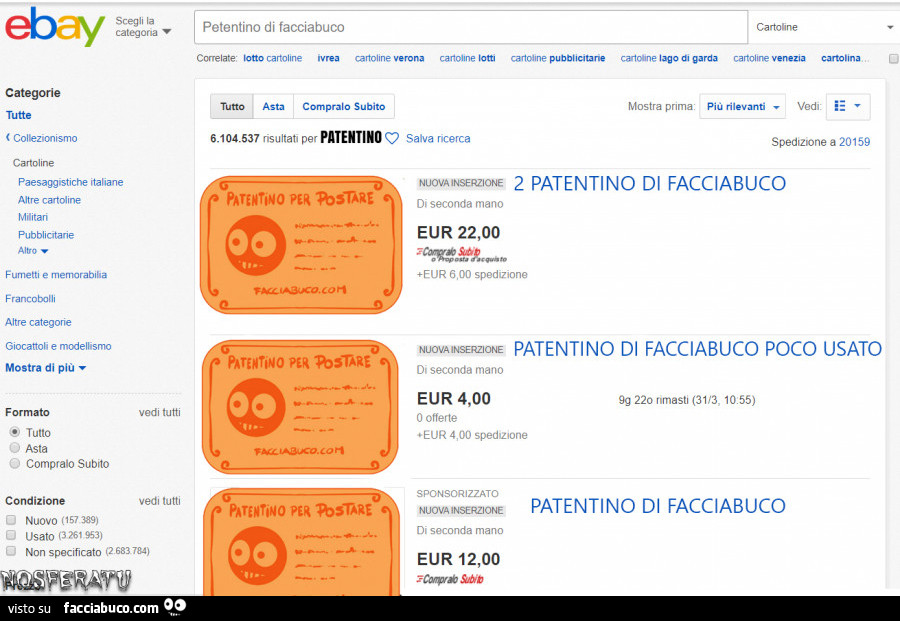Click the Compralo Subito badge on first listing
The image size is (900, 621).
[x=449, y=253]
